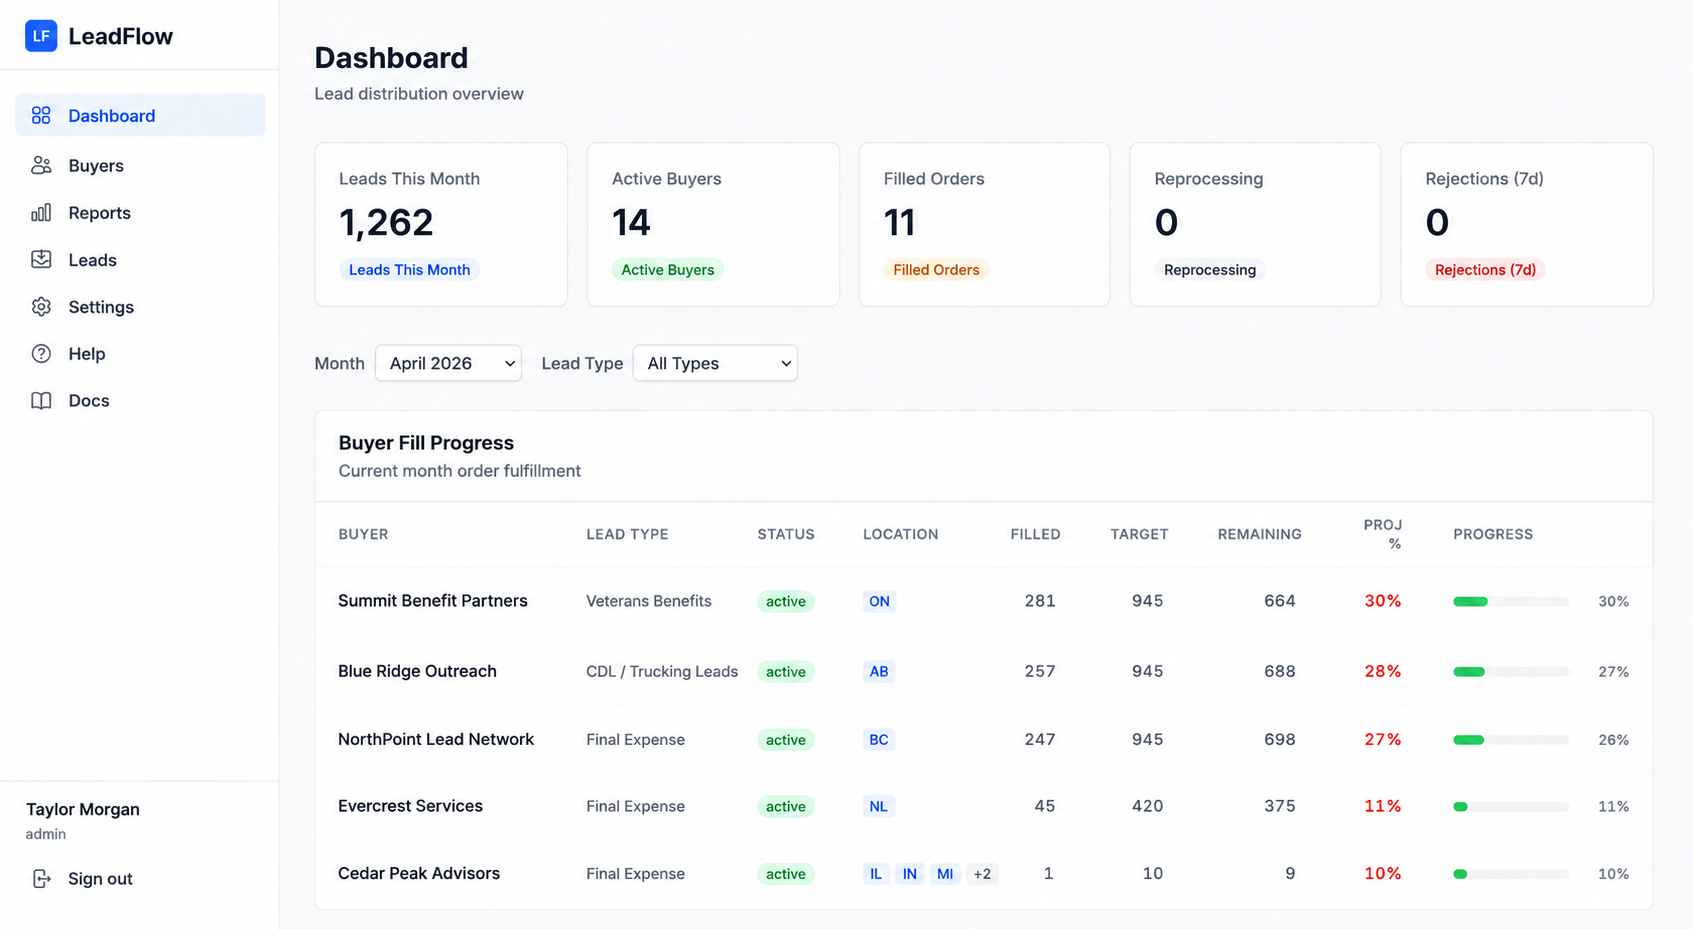Open the Month dropdown showing April 2026

pos(448,363)
